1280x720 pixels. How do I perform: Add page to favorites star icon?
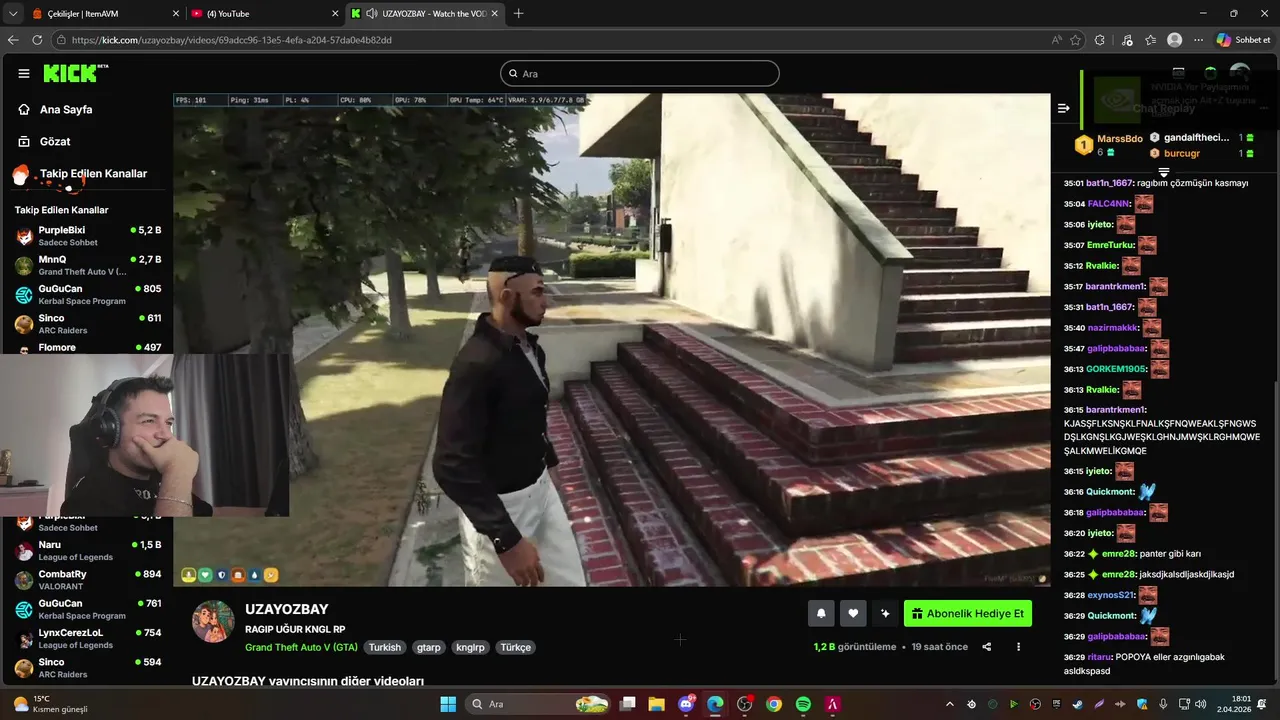[x=1076, y=40]
